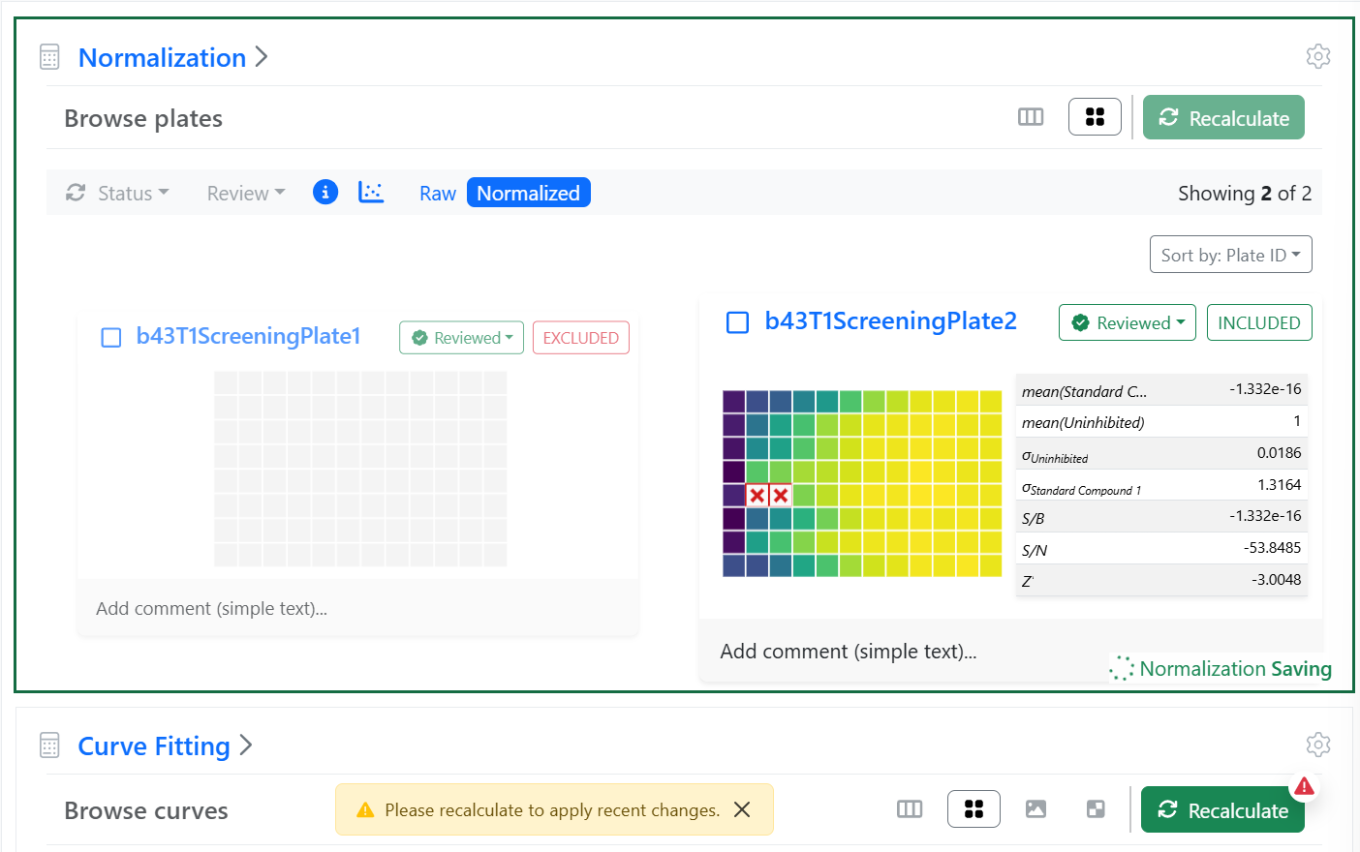The width and height of the screenshot is (1360, 852).
Task: Switch to the Raw data tab
Action: click(437, 193)
